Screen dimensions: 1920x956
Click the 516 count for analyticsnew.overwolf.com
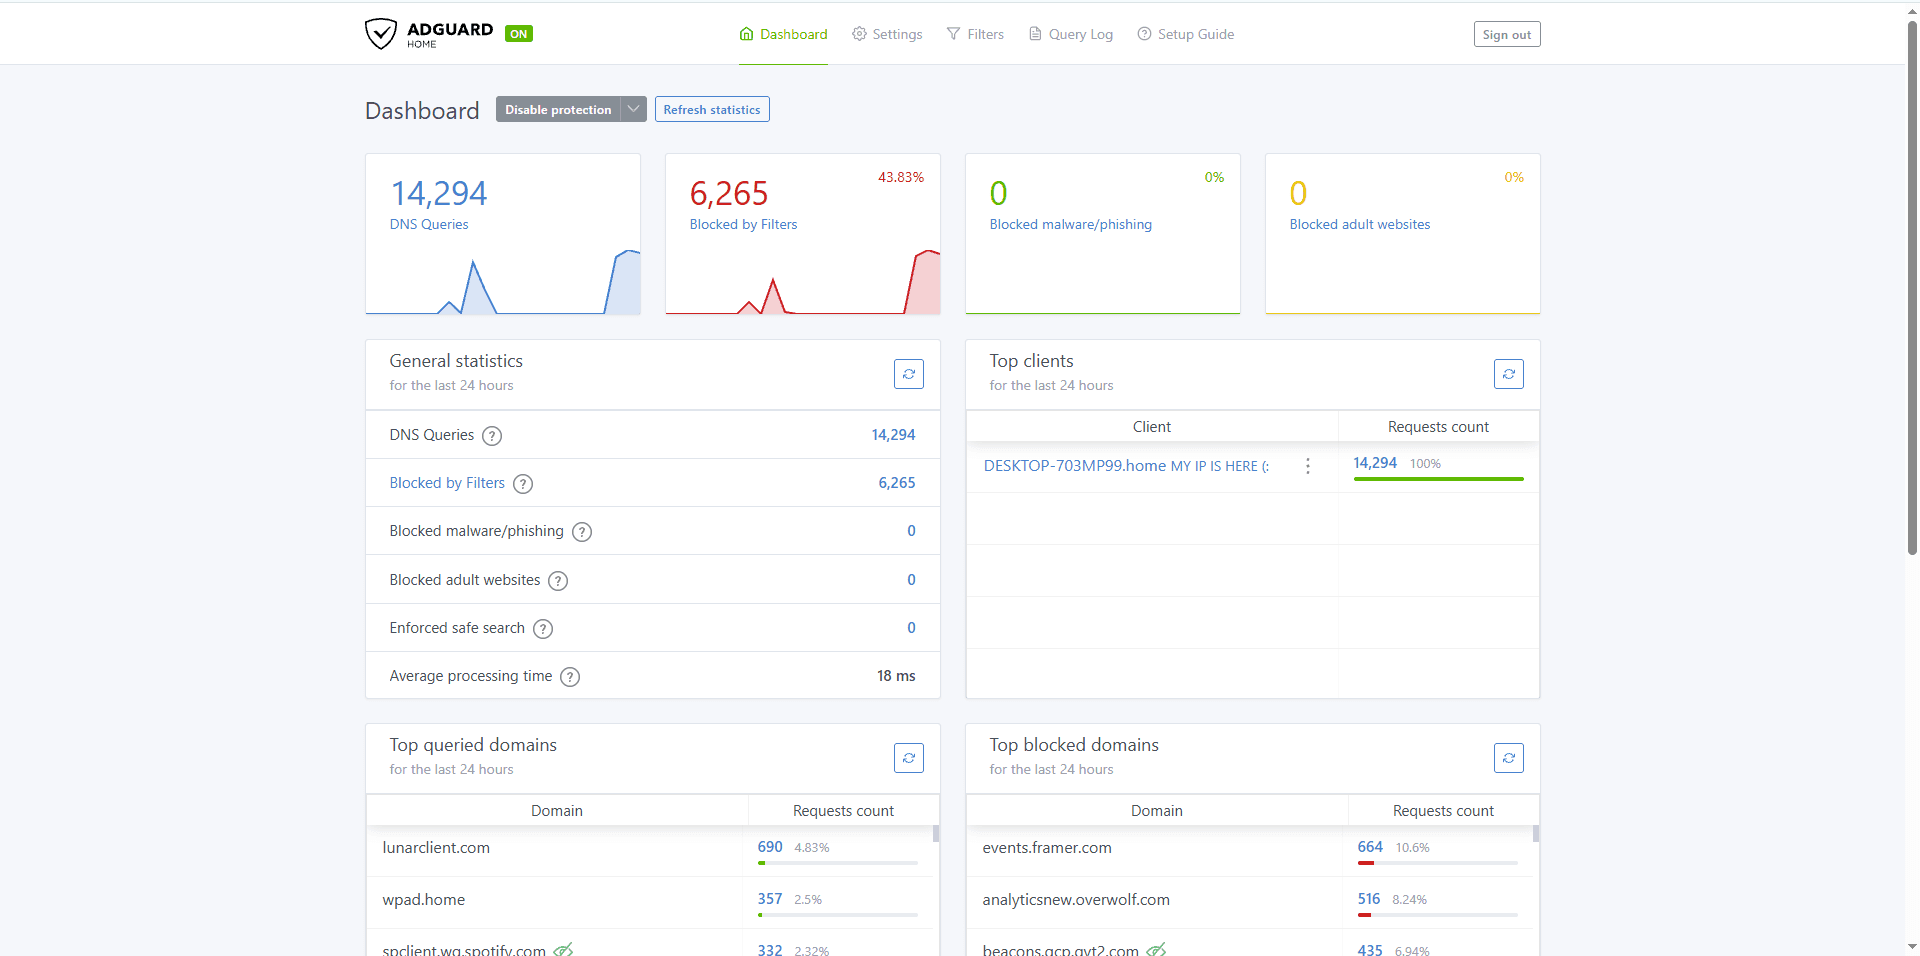click(1369, 899)
